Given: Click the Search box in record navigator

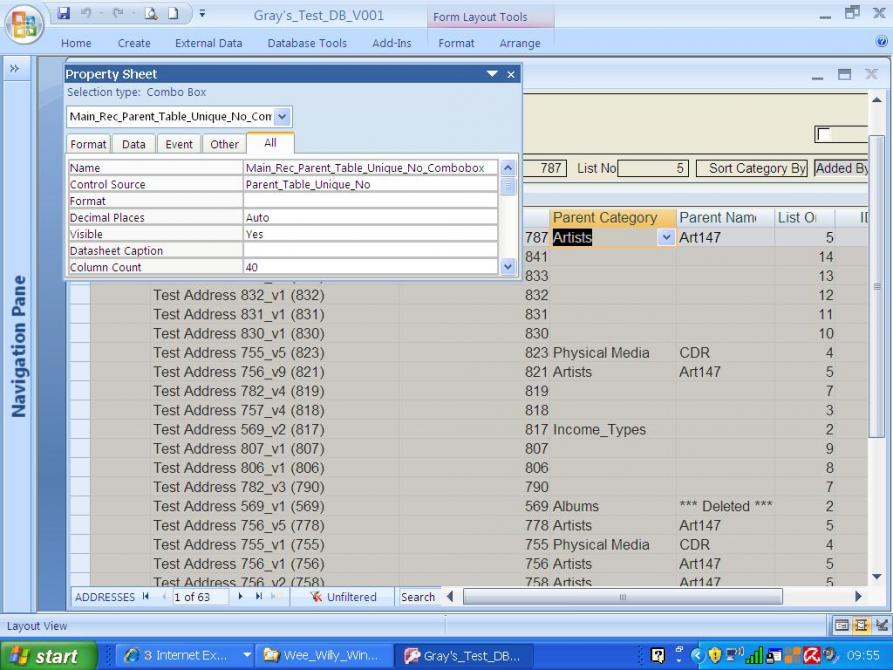Looking at the screenshot, I should (417, 597).
